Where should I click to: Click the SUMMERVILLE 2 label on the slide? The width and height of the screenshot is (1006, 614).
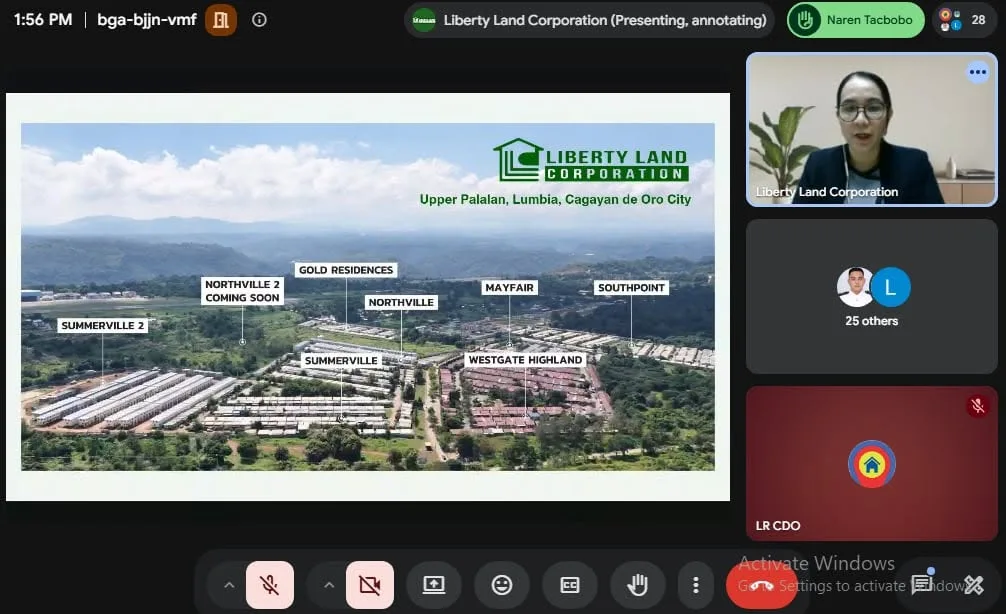pyautogui.click(x=103, y=326)
